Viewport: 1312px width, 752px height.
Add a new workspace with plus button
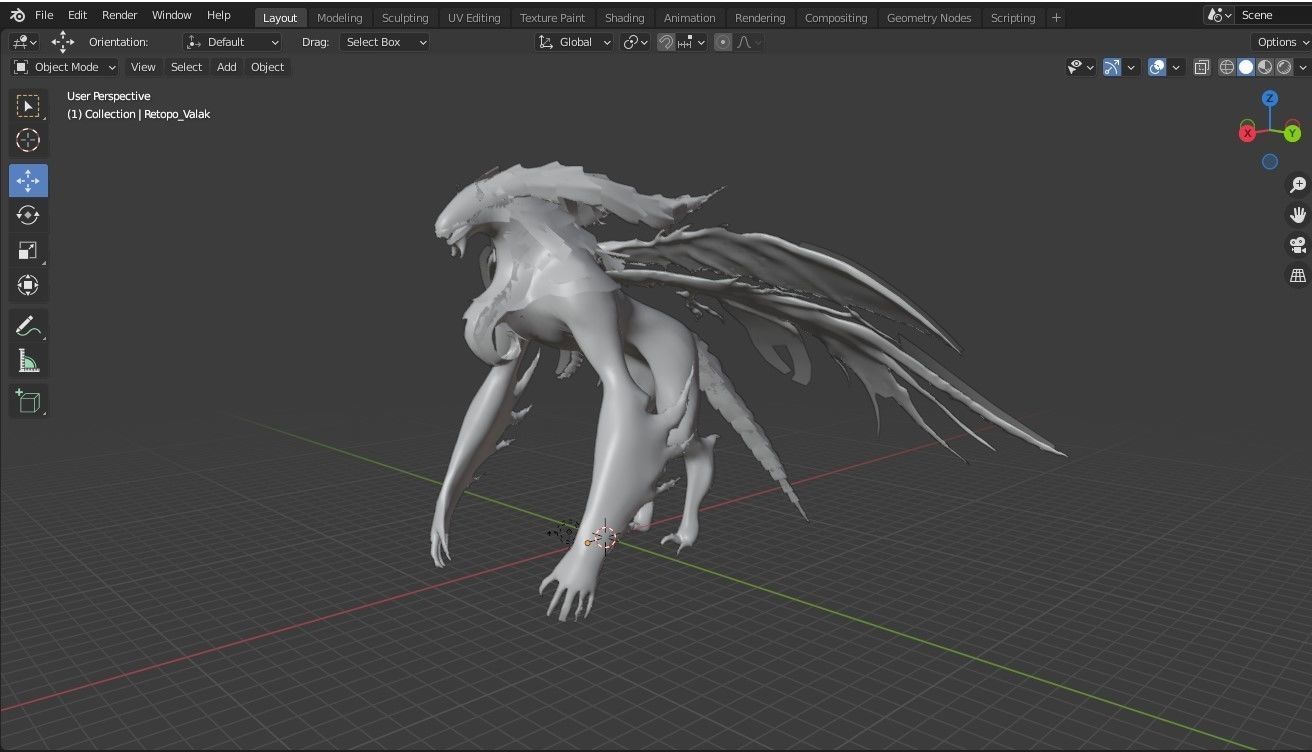tap(1057, 18)
